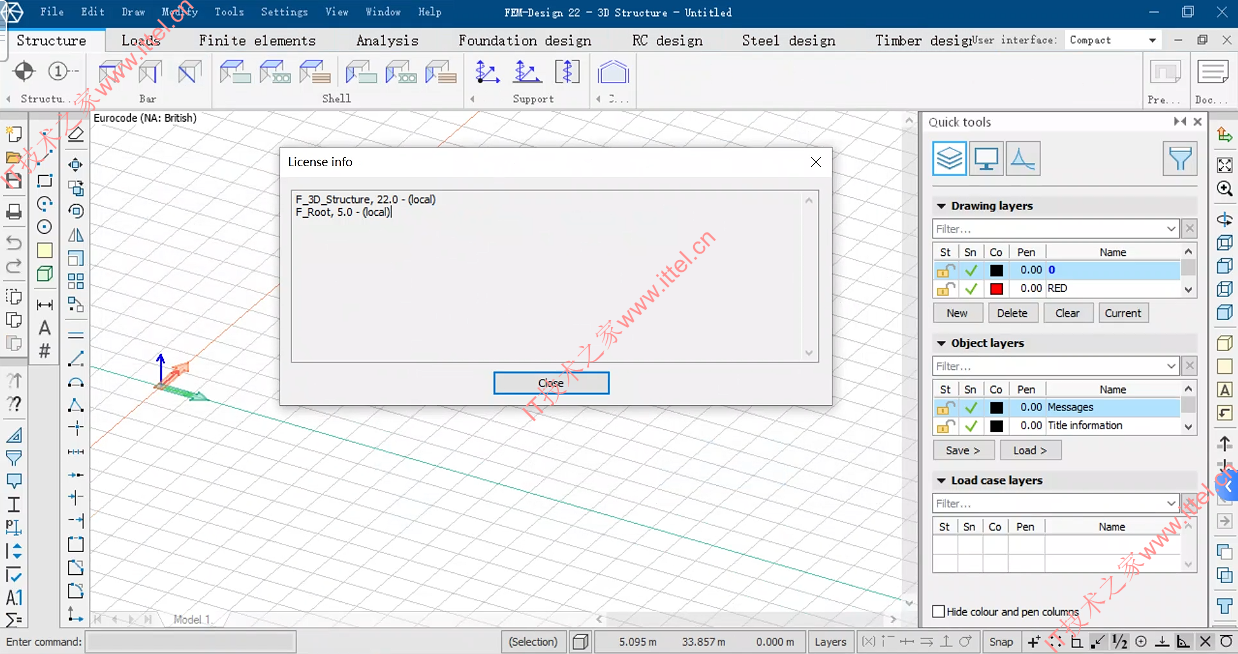
Task: Click the filter funnel icon in Quick tools
Action: 1180,158
